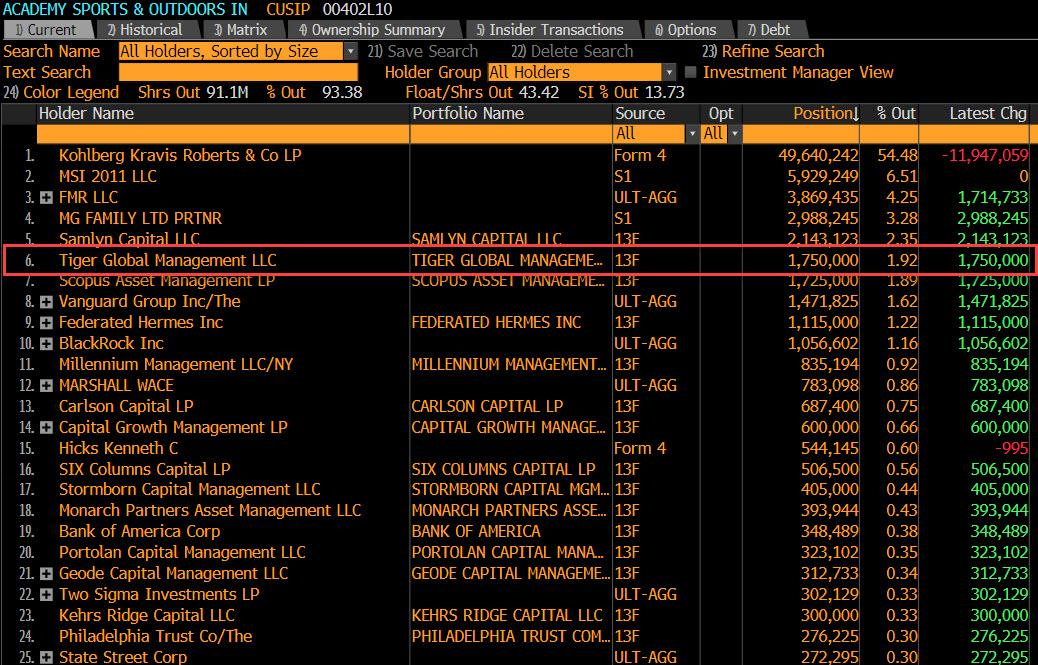Expand Capital Growth Management LP row
Screen dimensions: 1038x665
(x=46, y=428)
